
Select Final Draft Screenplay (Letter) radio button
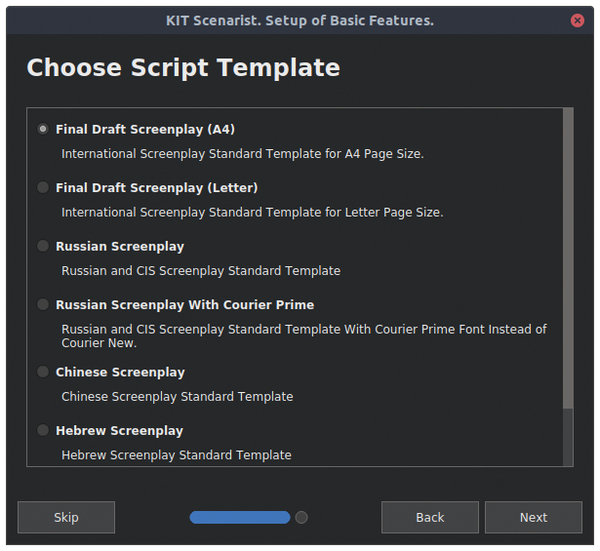point(43,187)
